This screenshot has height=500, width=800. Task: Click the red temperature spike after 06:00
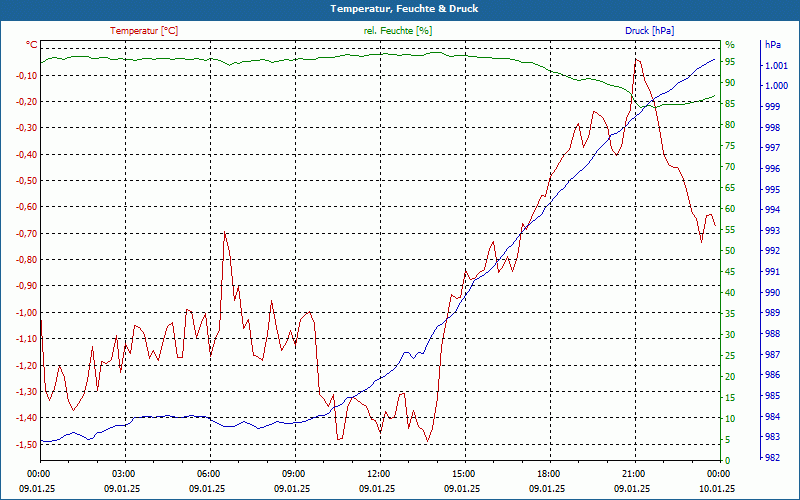(224, 233)
